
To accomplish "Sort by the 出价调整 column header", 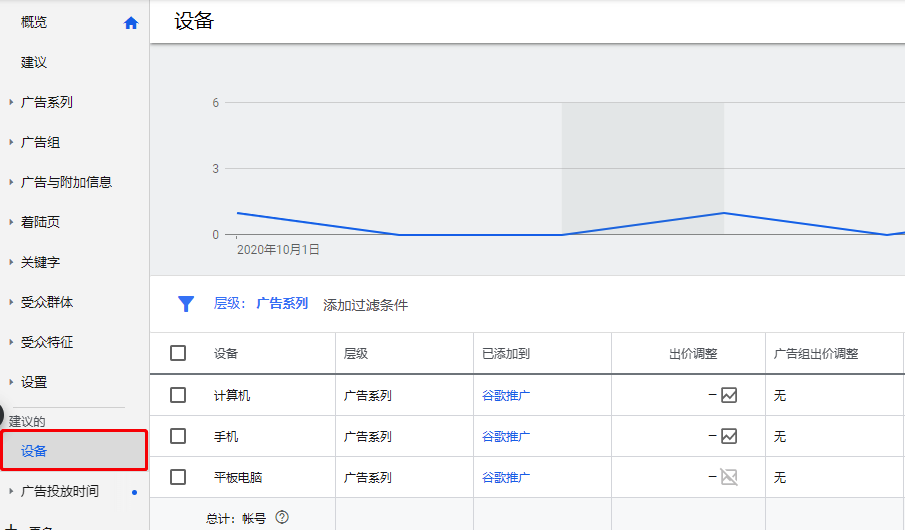I will tap(693, 354).
